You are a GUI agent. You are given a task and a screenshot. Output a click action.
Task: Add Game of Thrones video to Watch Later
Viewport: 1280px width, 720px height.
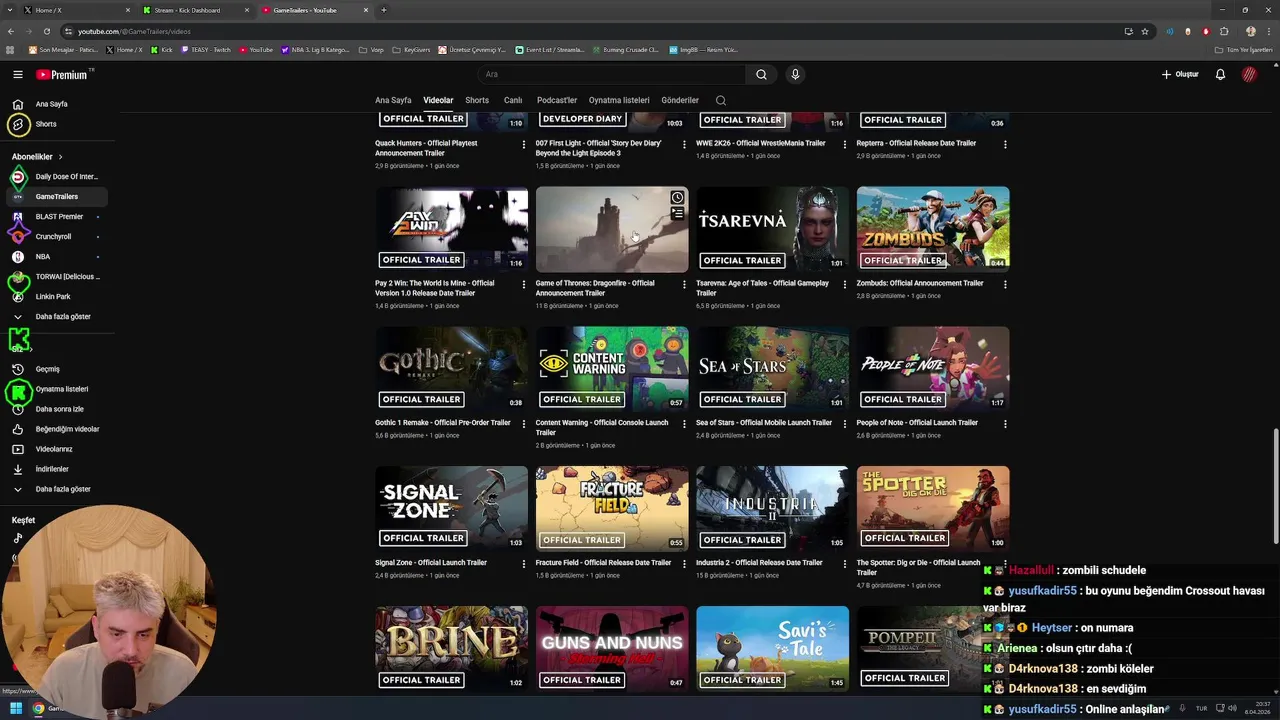(677, 197)
